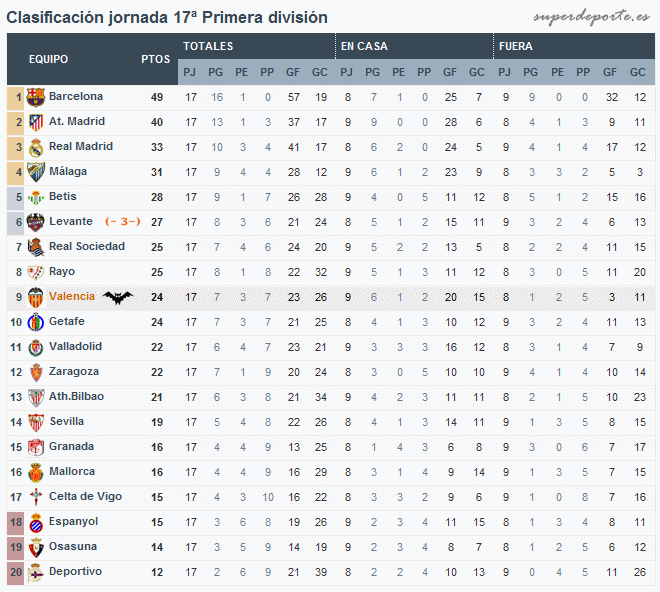The image size is (660, 592).
Task: Click the Betis club crest
Action: coord(36,197)
